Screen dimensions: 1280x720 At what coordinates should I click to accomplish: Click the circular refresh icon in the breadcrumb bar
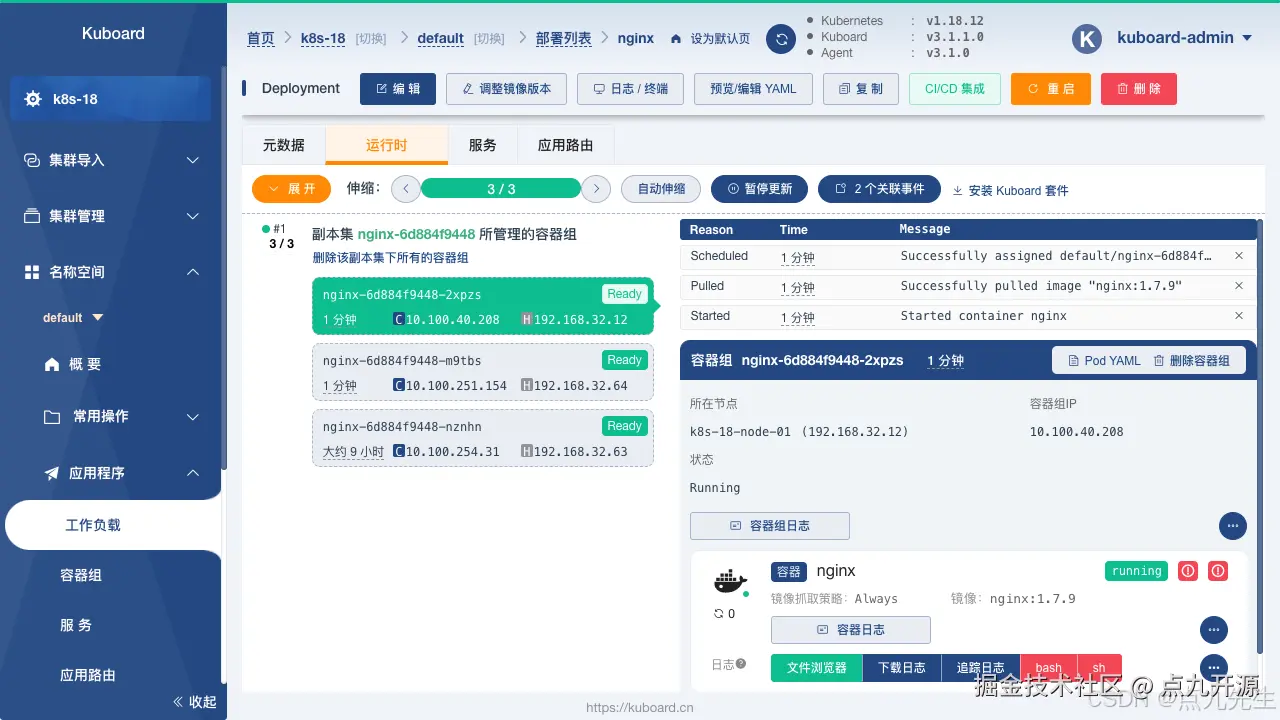pyautogui.click(x=779, y=38)
